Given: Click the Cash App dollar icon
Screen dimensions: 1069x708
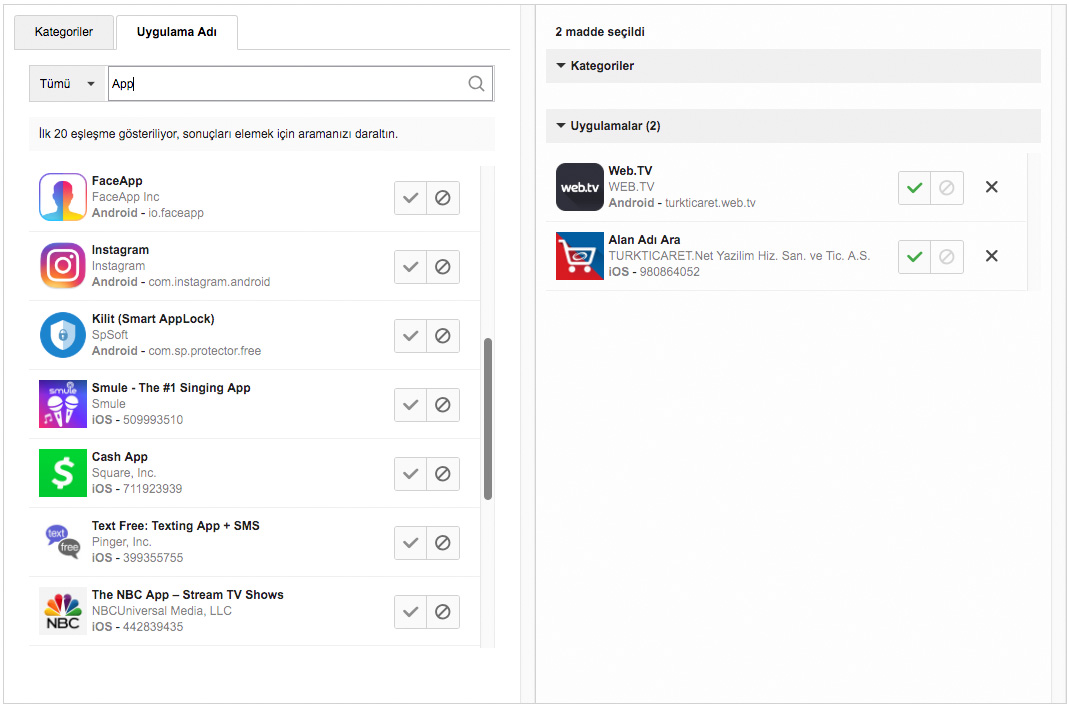Looking at the screenshot, I should click(63, 473).
